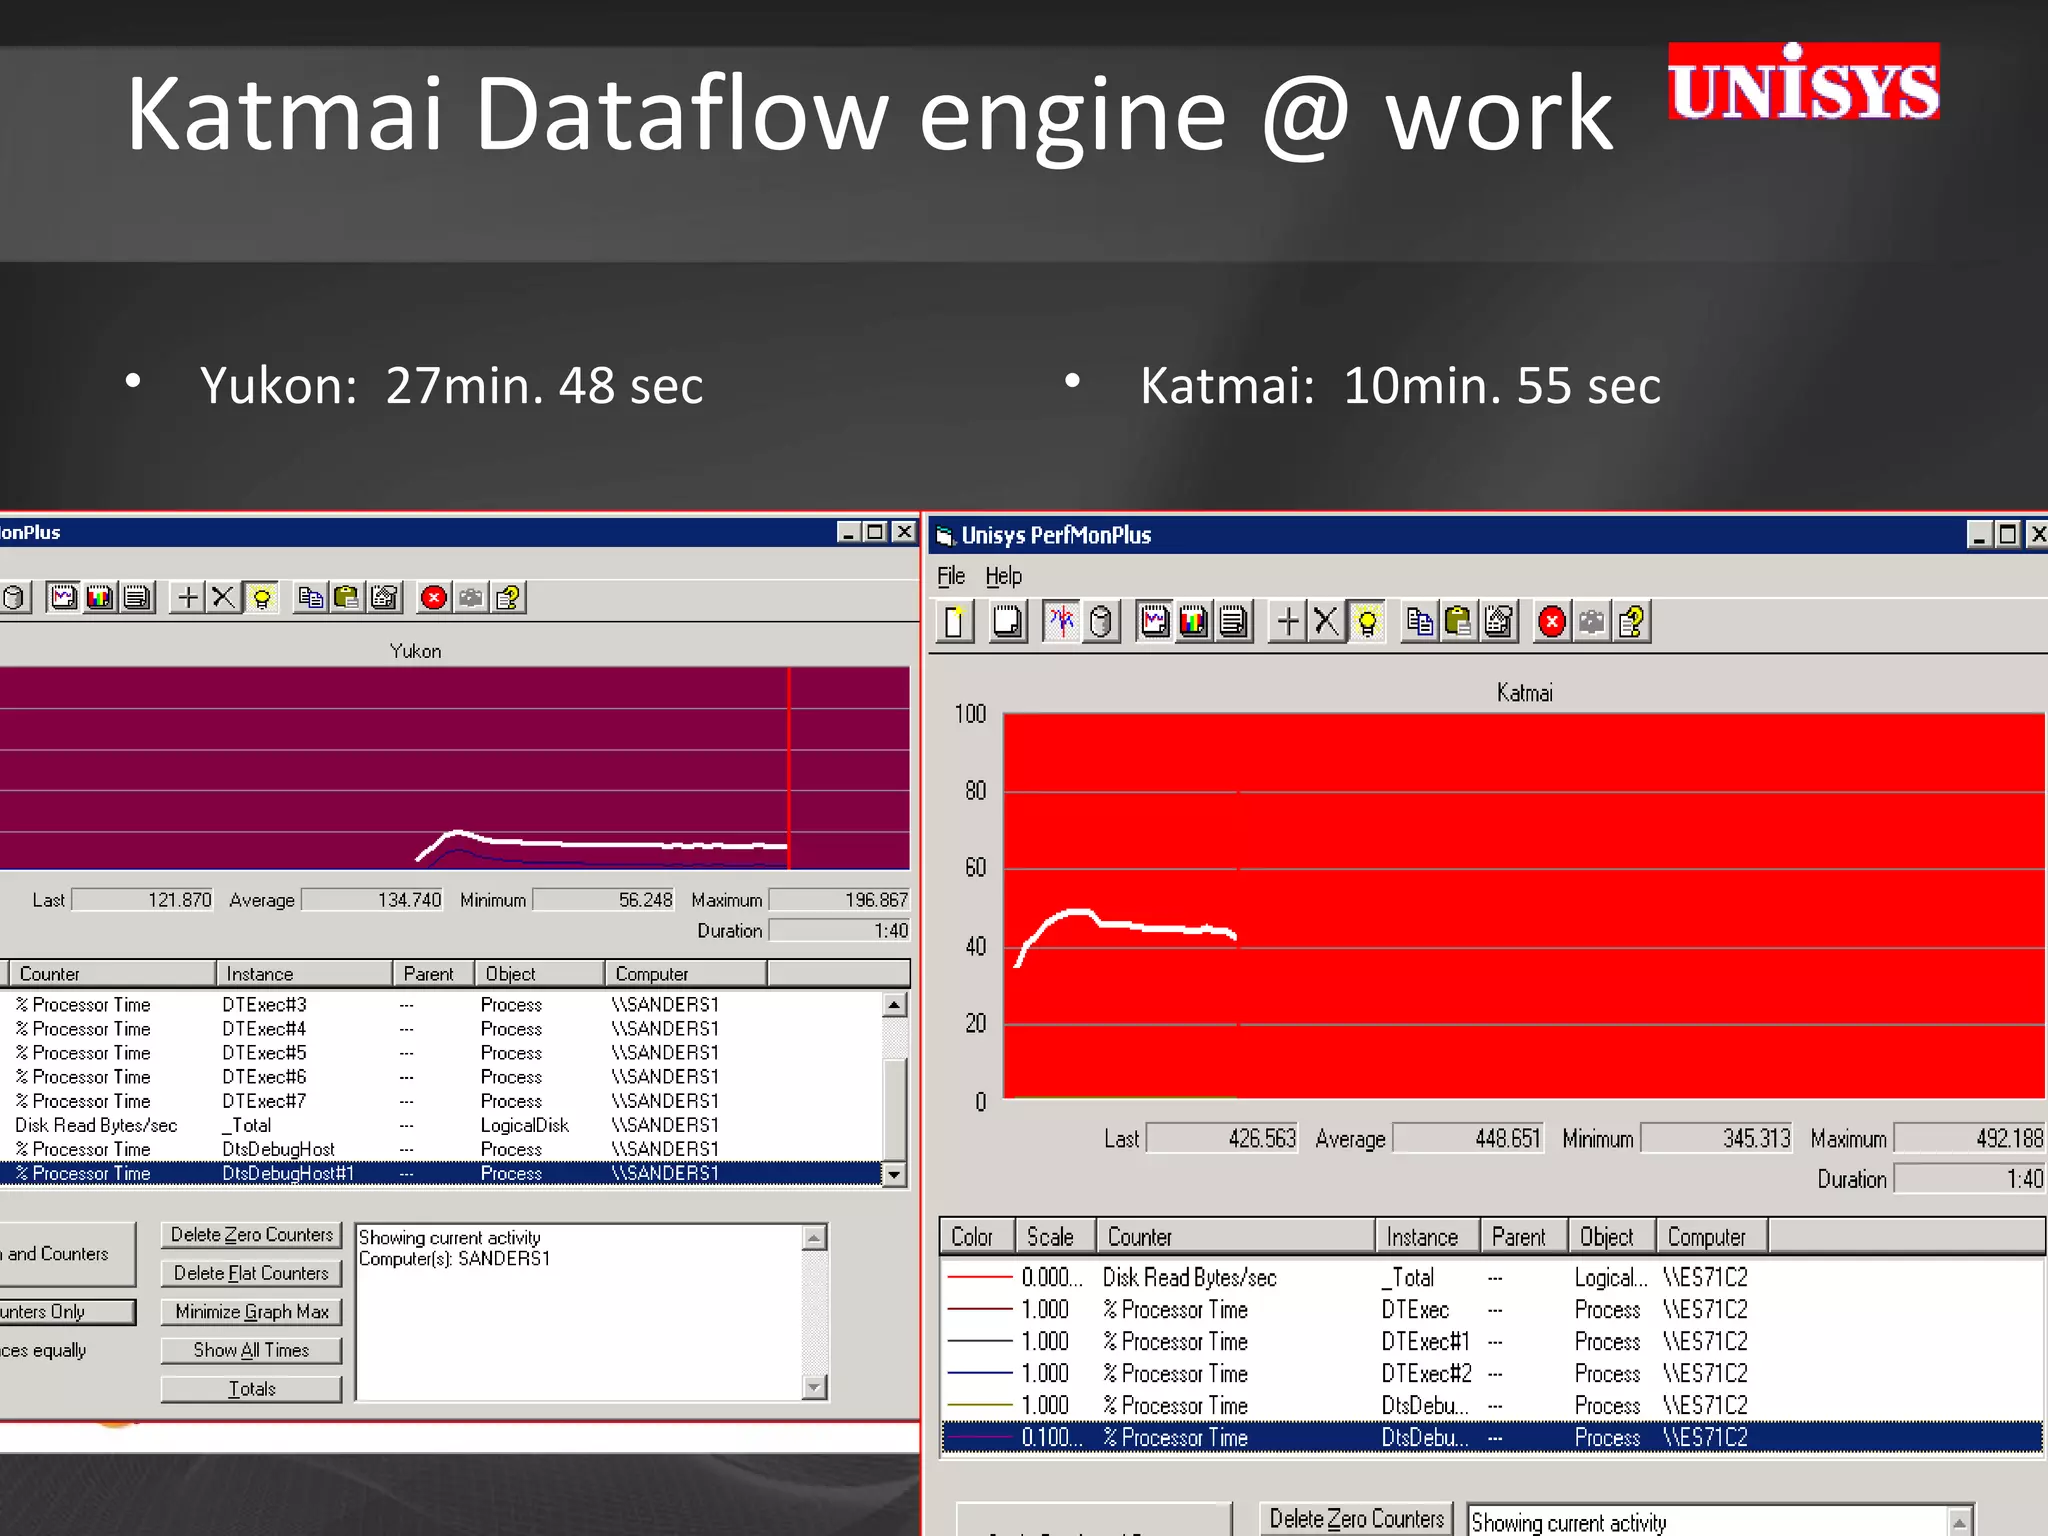Select View Current Activity icon in Katmai window
The width and height of the screenshot is (2048, 1536).
tap(1061, 622)
